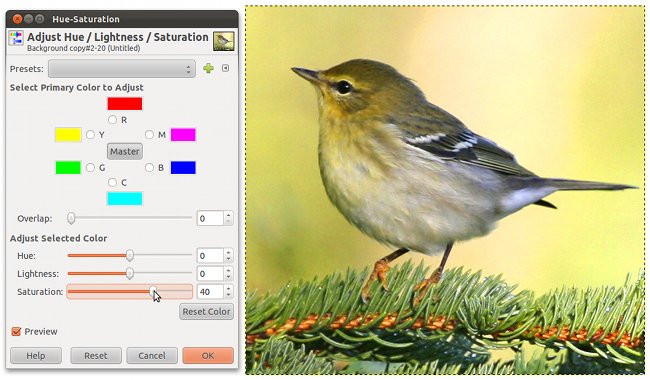Open the Presets dropdown
Image resolution: width=650 pixels, height=380 pixels.
click(x=121, y=69)
